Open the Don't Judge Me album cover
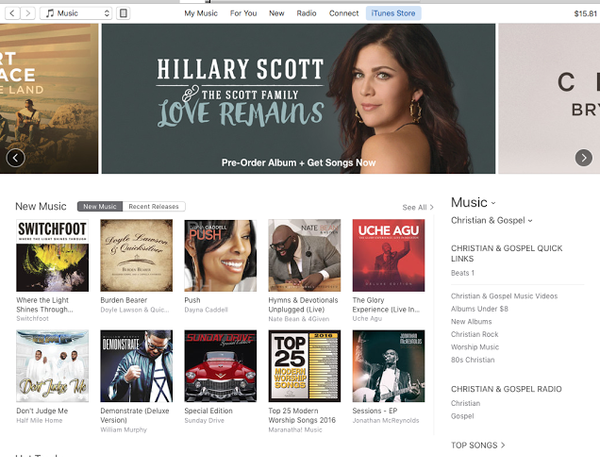The image size is (600, 457). tap(52, 366)
